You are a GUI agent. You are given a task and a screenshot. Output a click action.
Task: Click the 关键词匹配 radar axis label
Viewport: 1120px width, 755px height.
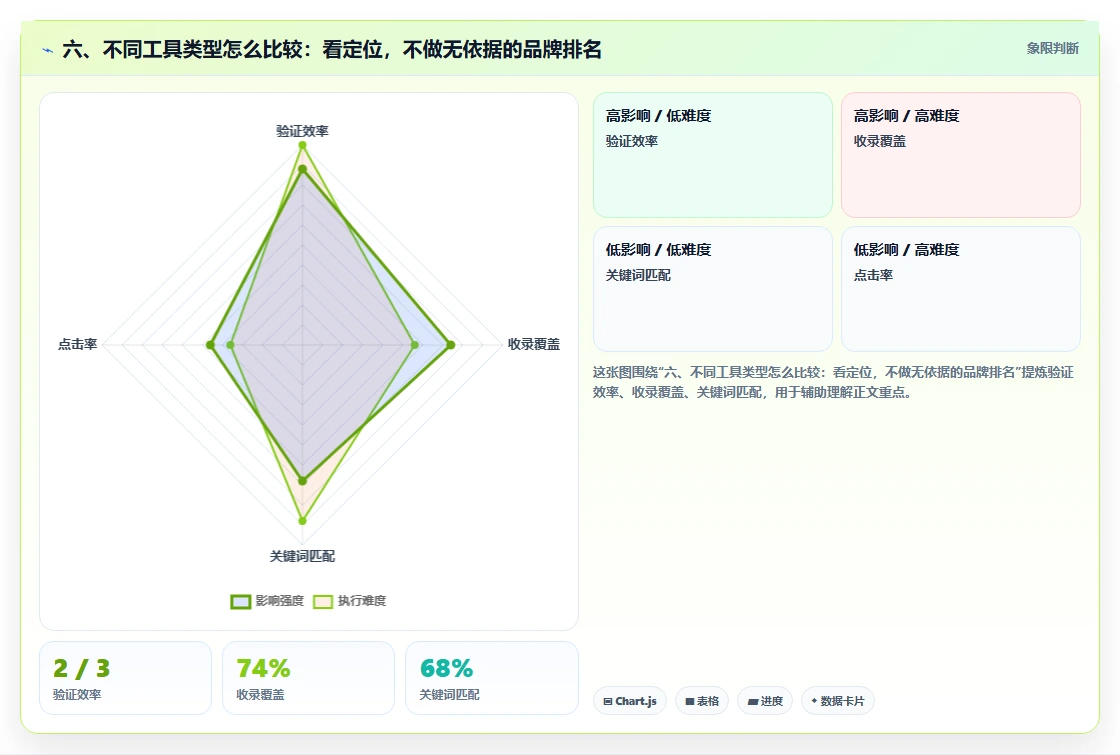(x=302, y=556)
